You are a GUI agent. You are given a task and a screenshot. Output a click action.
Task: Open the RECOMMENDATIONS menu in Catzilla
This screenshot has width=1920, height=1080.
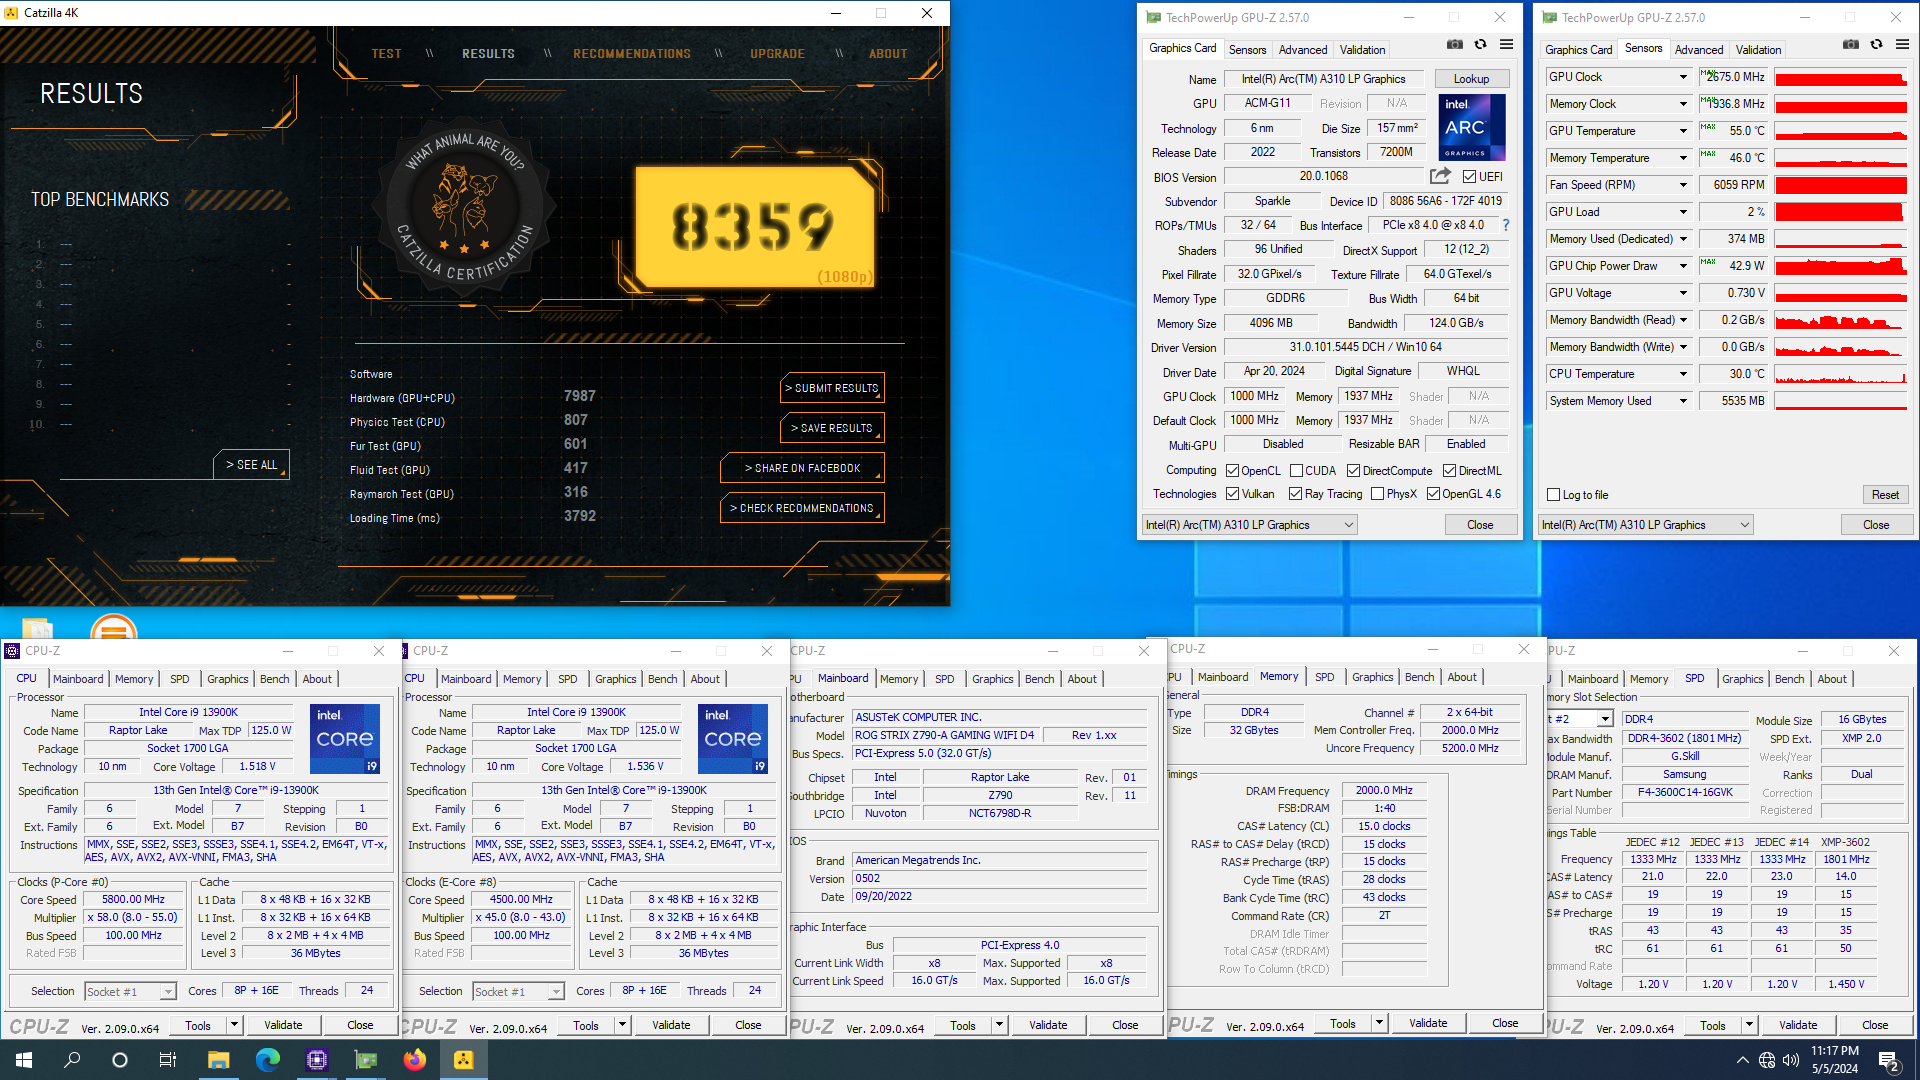tap(632, 54)
